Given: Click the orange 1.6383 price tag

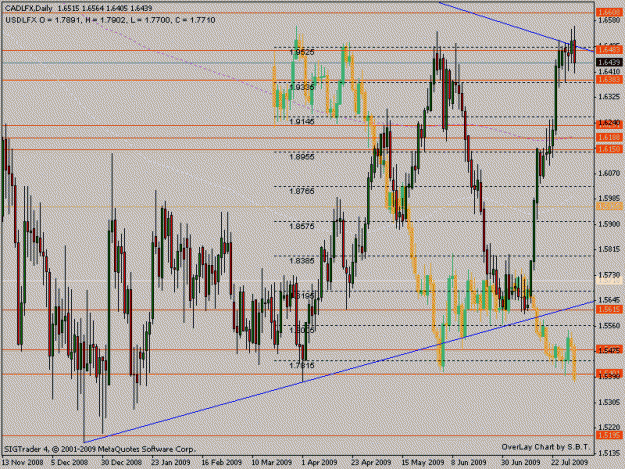Looking at the screenshot, I should pyautogui.click(x=609, y=80).
